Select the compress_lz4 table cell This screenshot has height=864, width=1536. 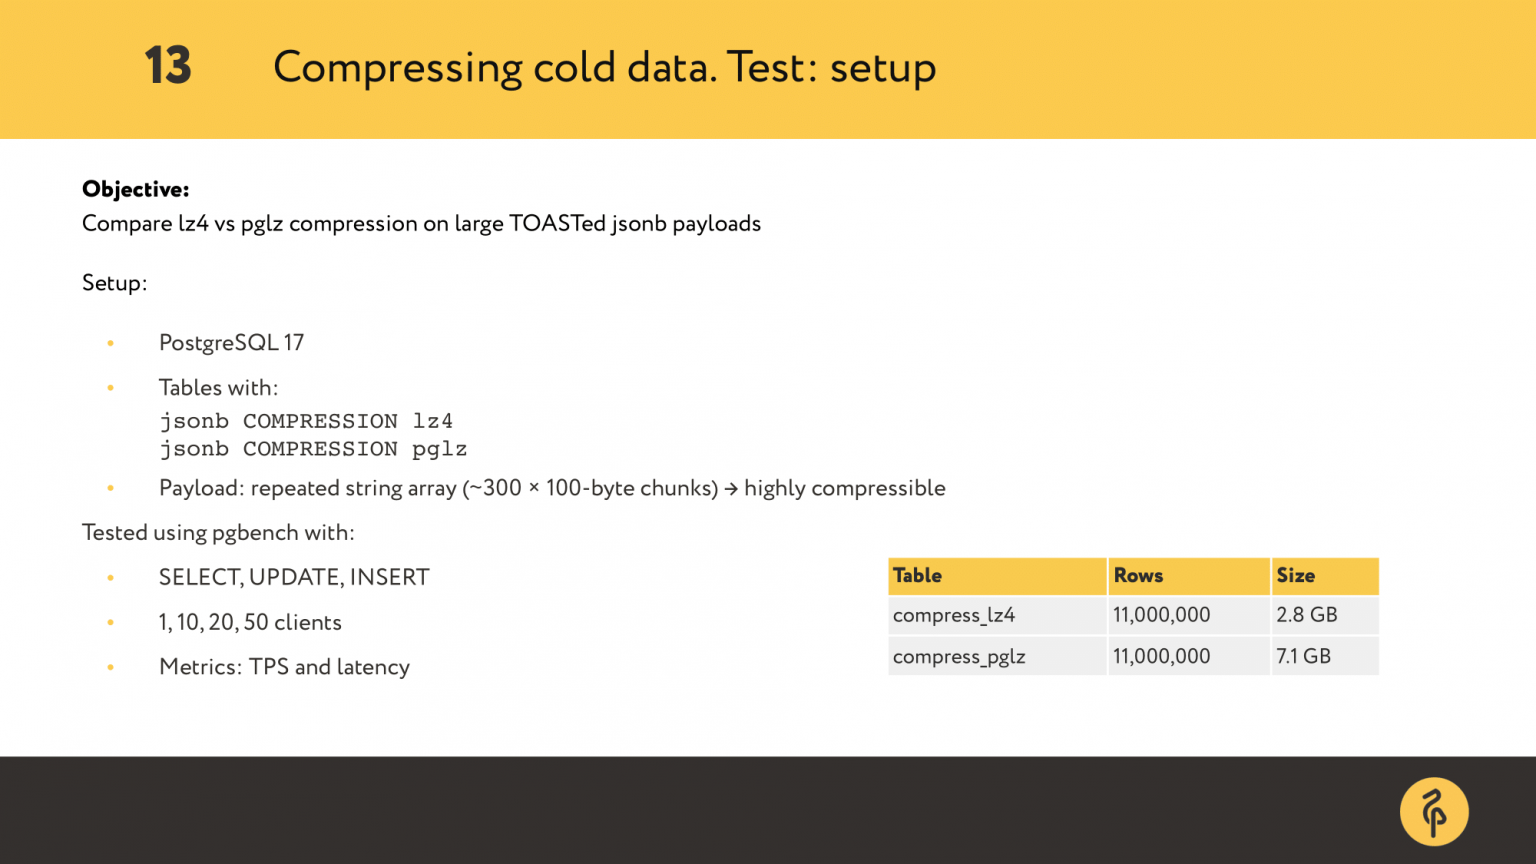[954, 616]
